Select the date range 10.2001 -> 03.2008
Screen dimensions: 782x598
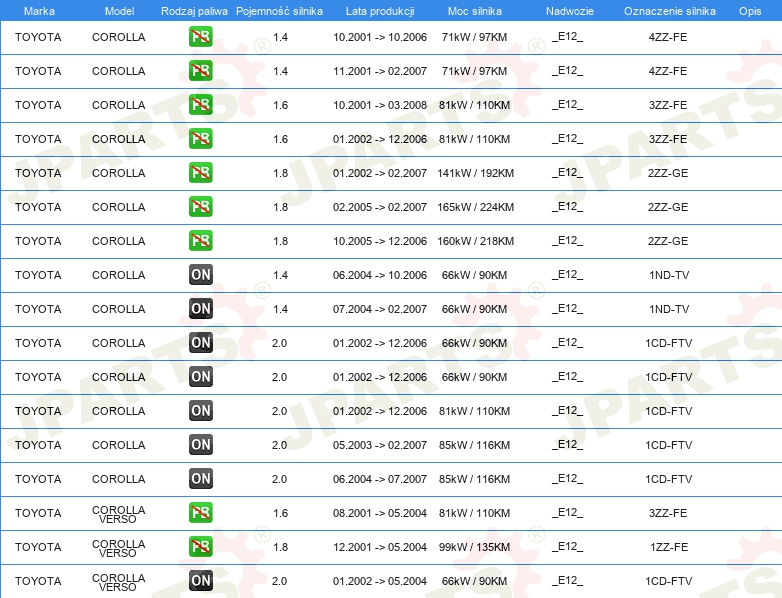[380, 105]
